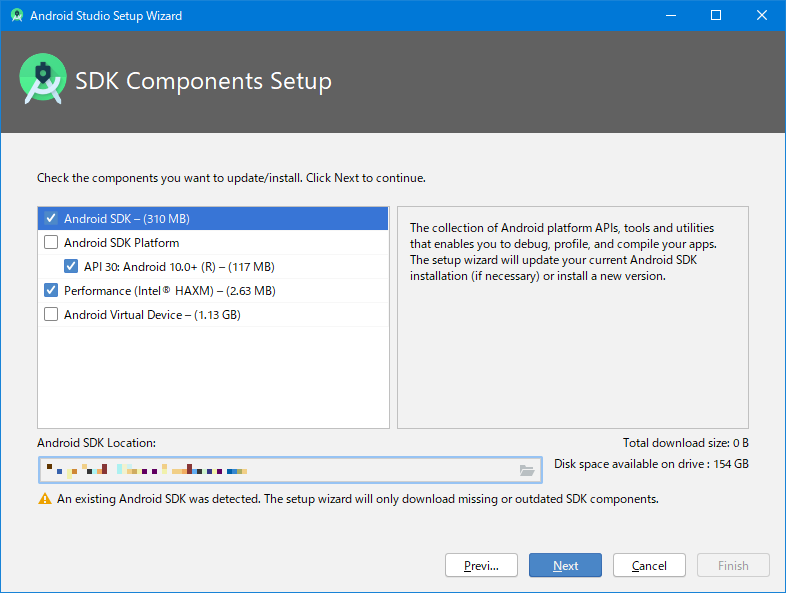Close the Setup Wizard window

[761, 16]
